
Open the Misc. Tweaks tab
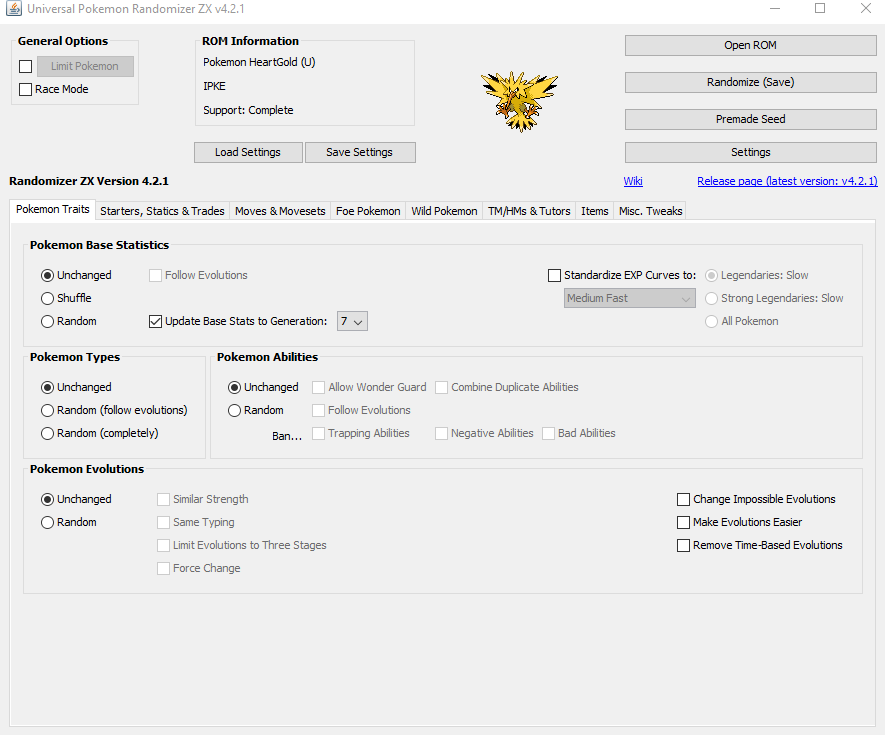[x=650, y=211]
